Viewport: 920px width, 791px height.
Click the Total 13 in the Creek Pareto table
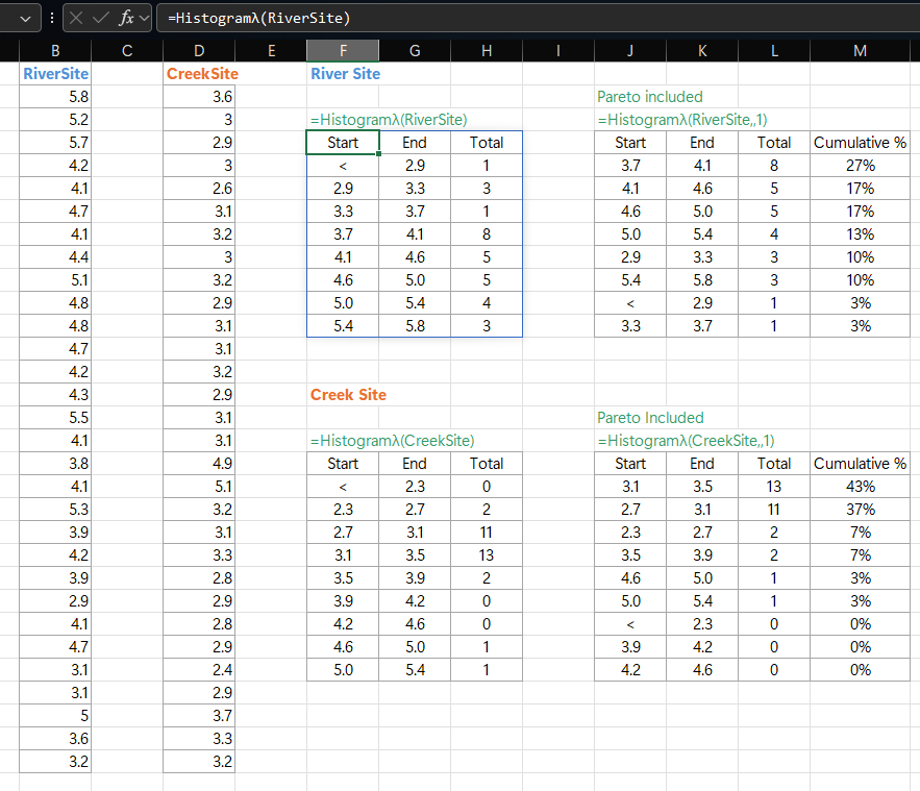[774, 486]
